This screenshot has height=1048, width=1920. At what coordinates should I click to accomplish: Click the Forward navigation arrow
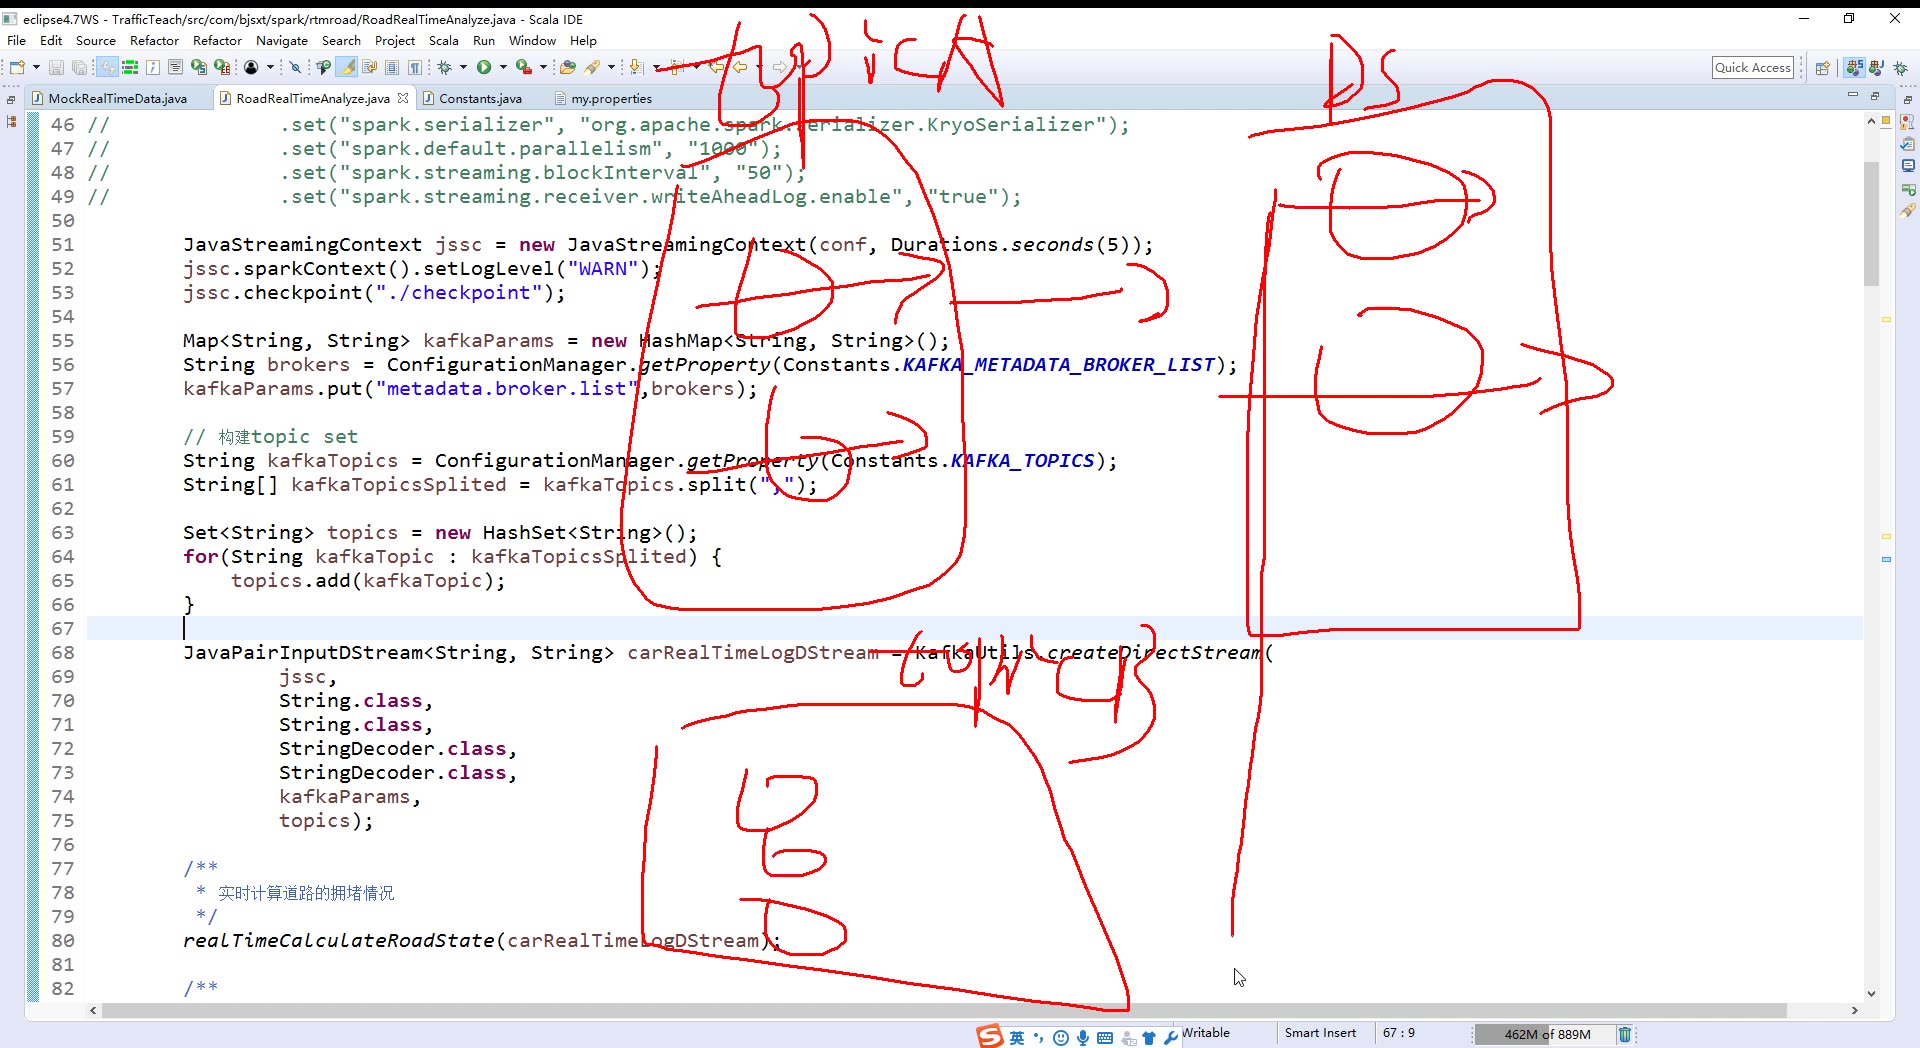[x=779, y=67]
